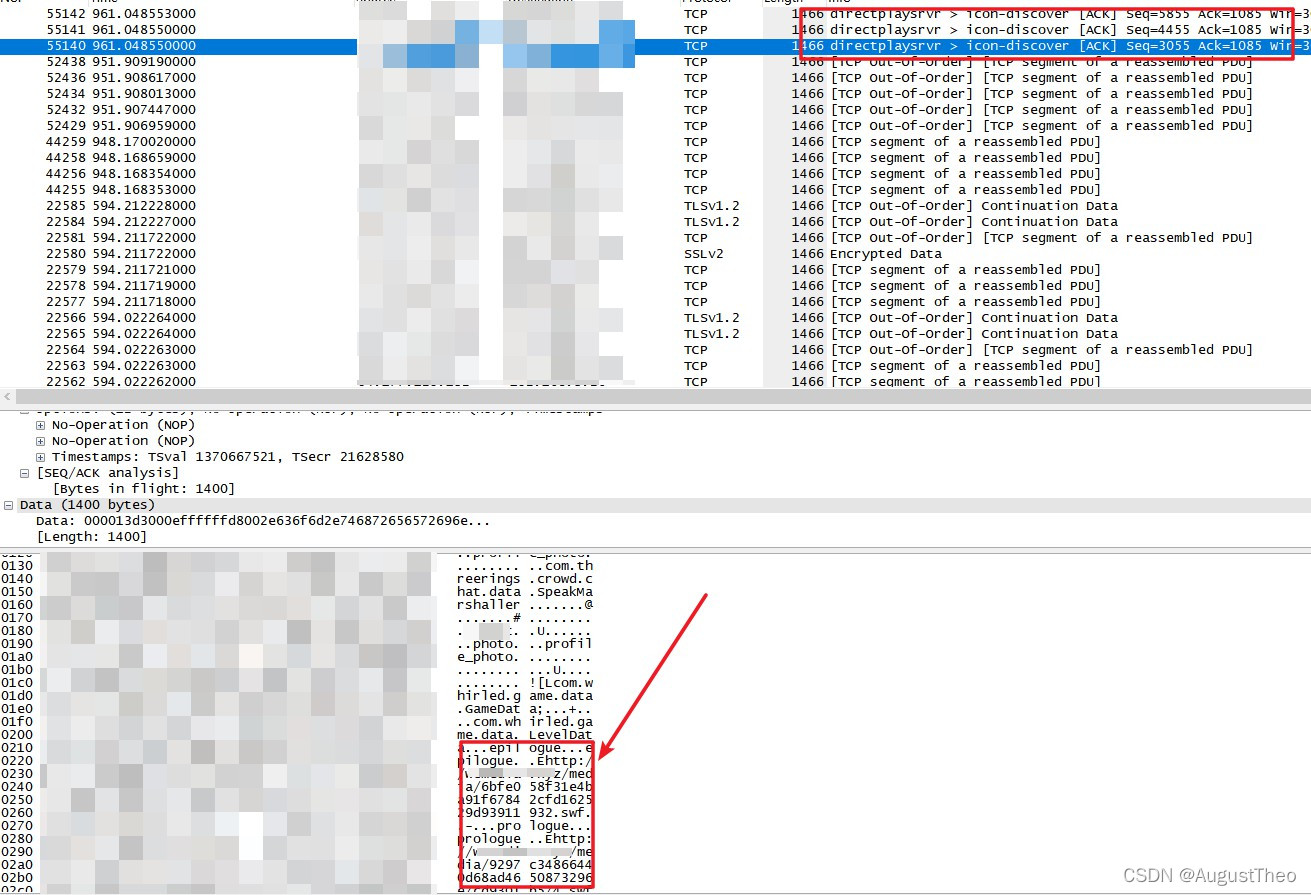
Task: Click Timestamps TSval 1370667521 text
Action: point(228,457)
